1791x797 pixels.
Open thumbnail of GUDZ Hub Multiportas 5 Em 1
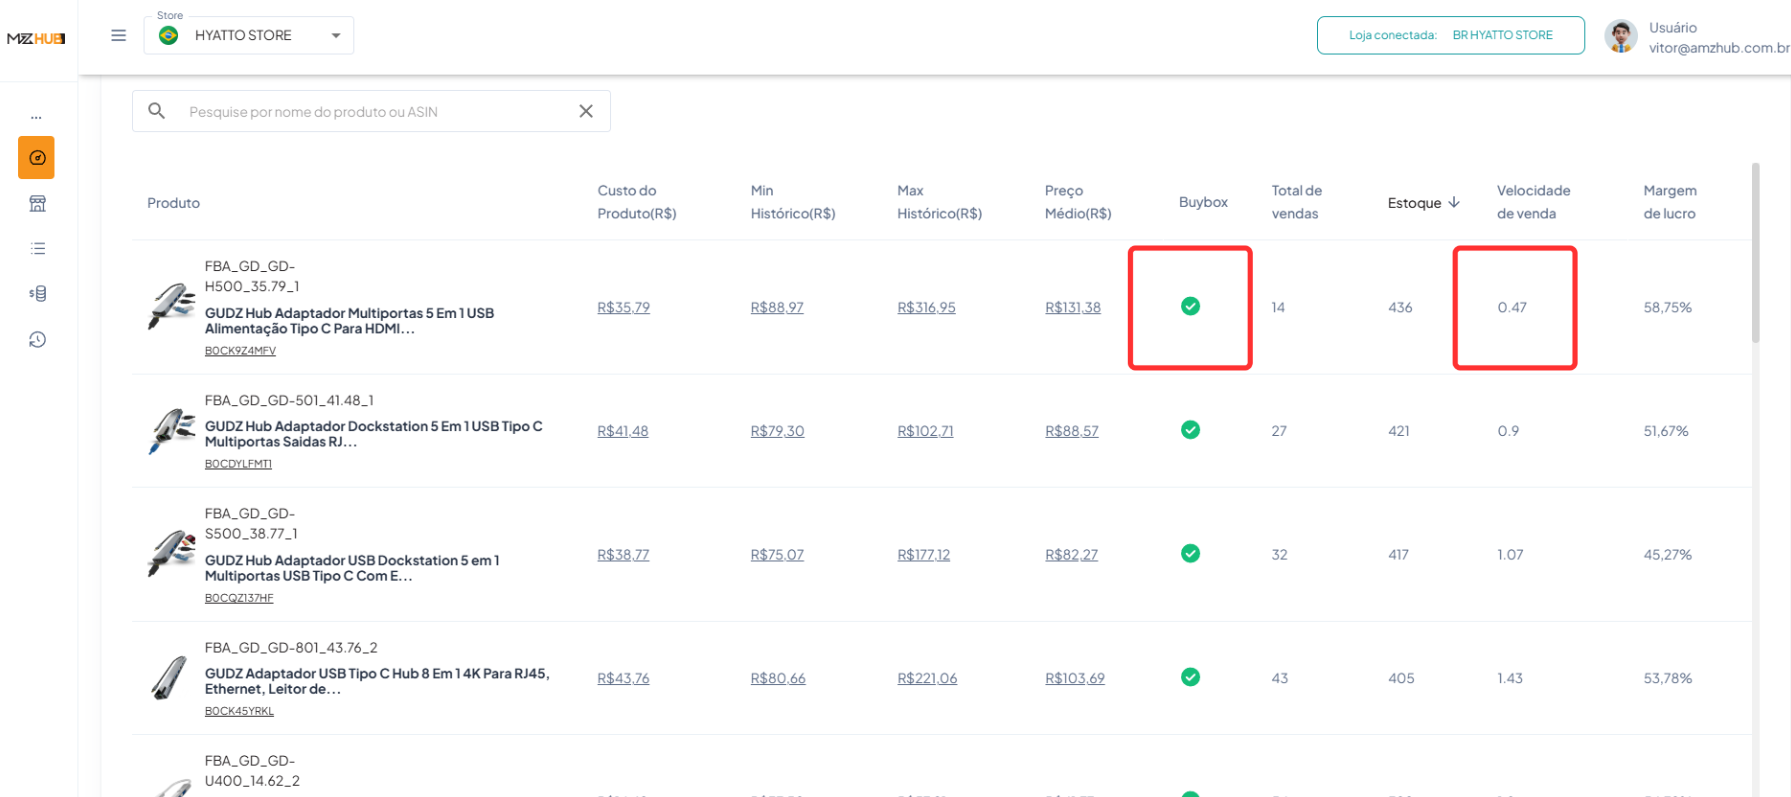172,306
